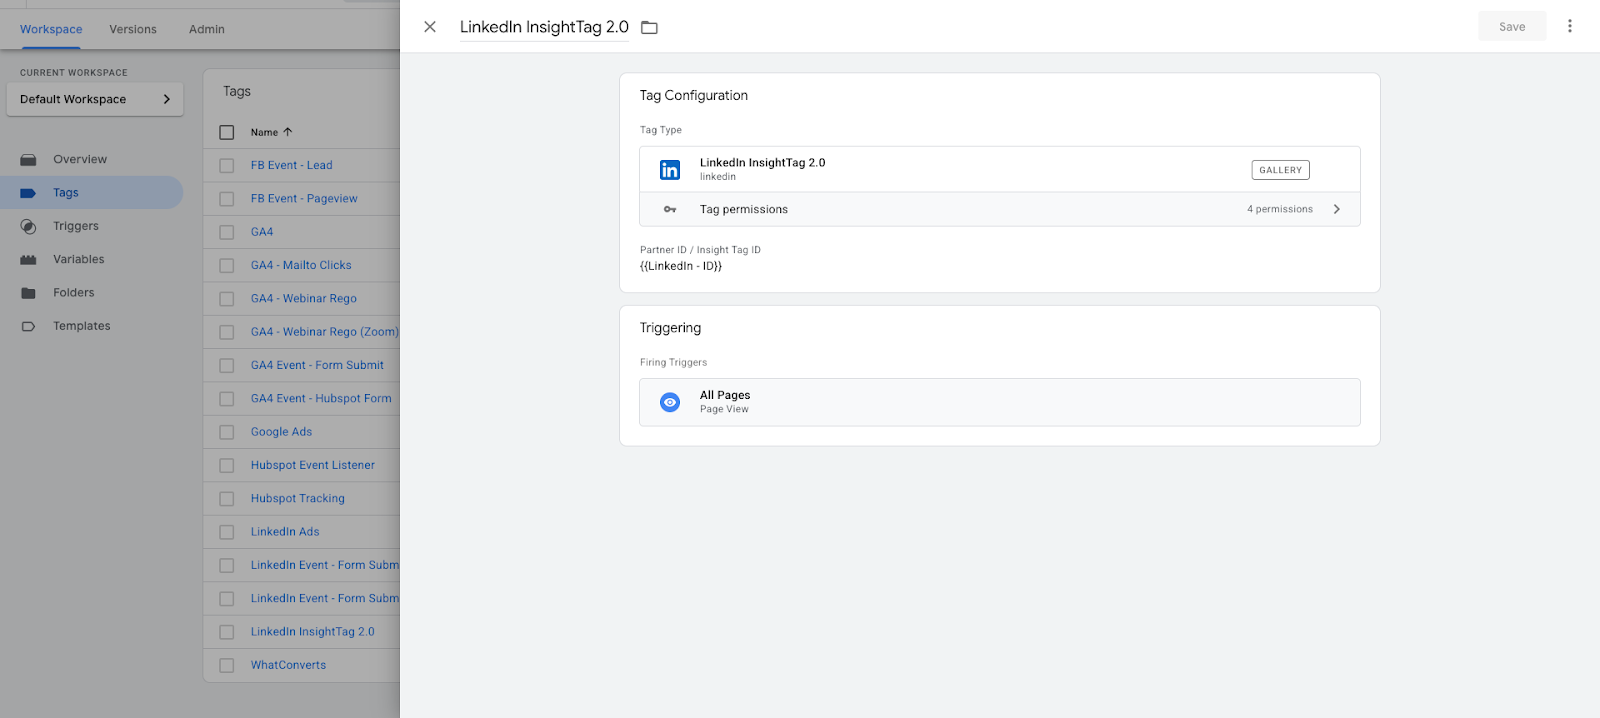Viewport: 1600px width, 718px height.
Task: Click the Templates sidebar icon
Action: tap(28, 326)
